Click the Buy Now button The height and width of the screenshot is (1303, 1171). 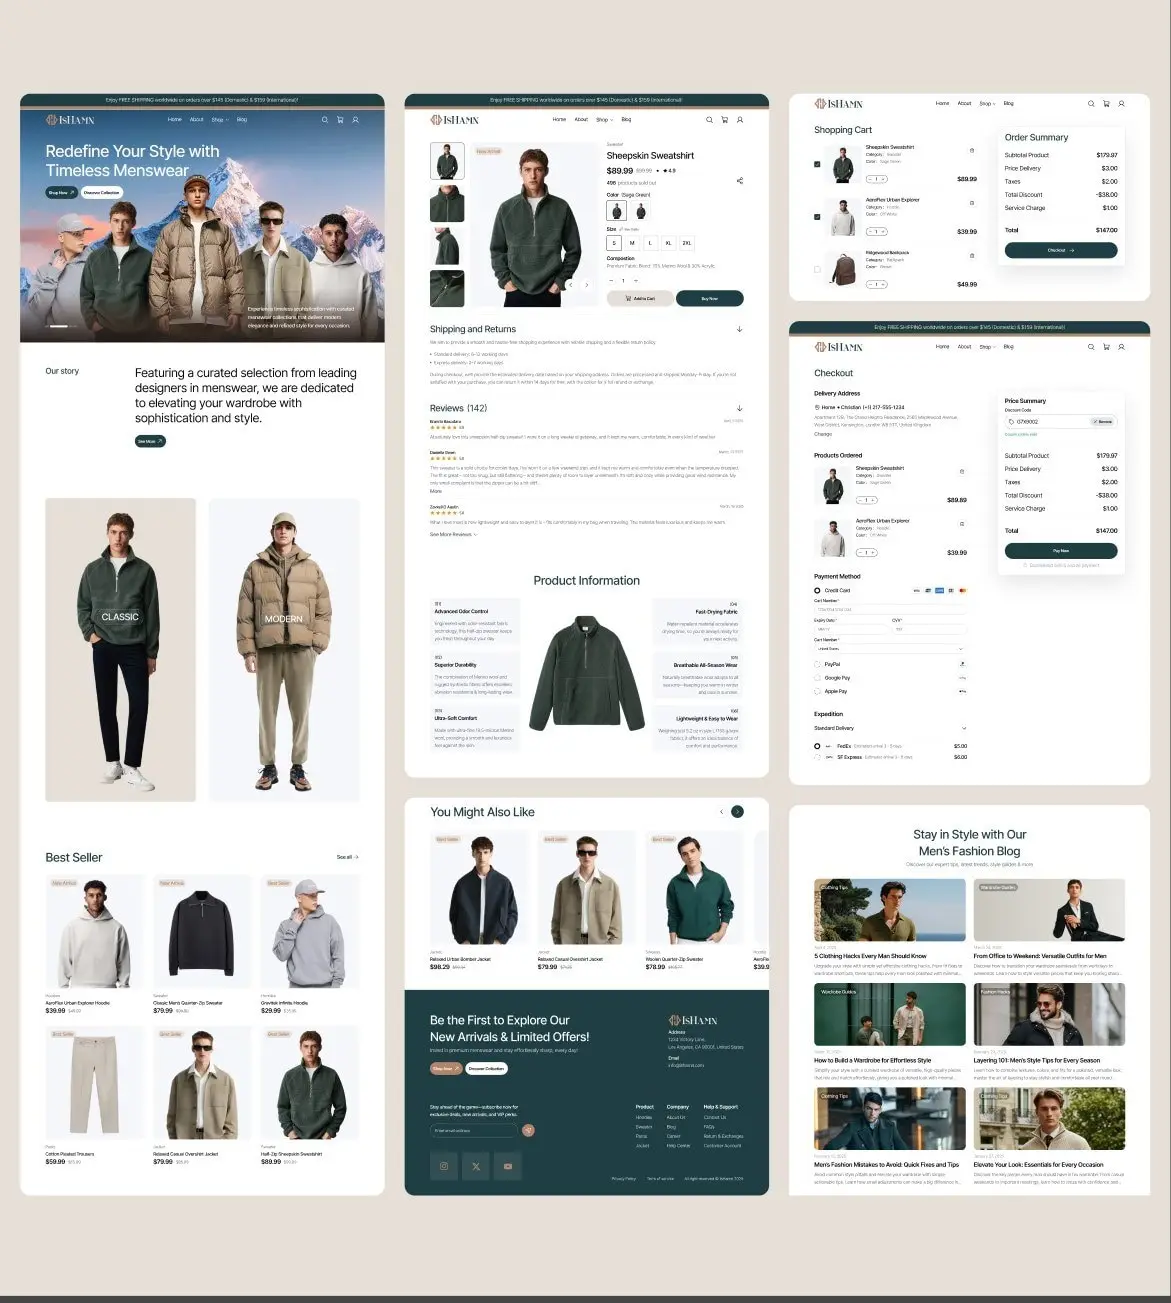pos(710,298)
